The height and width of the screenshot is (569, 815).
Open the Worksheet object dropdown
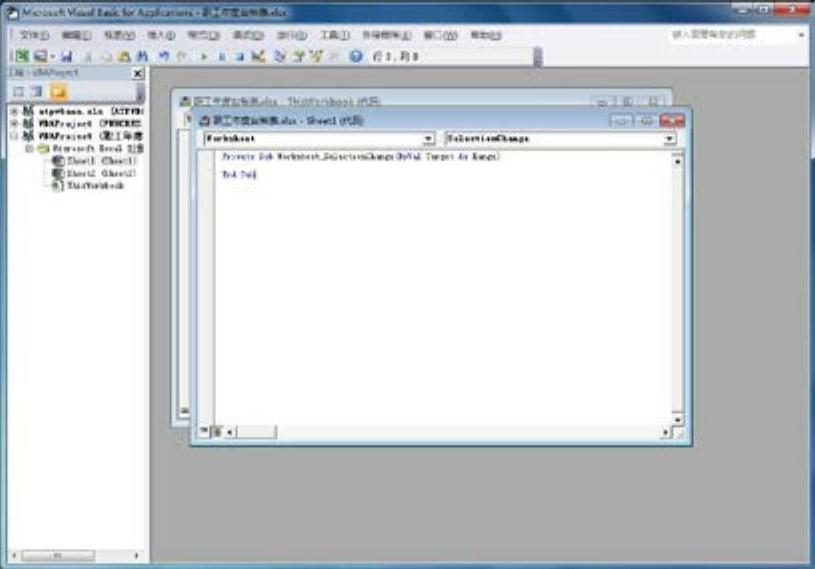[428, 139]
